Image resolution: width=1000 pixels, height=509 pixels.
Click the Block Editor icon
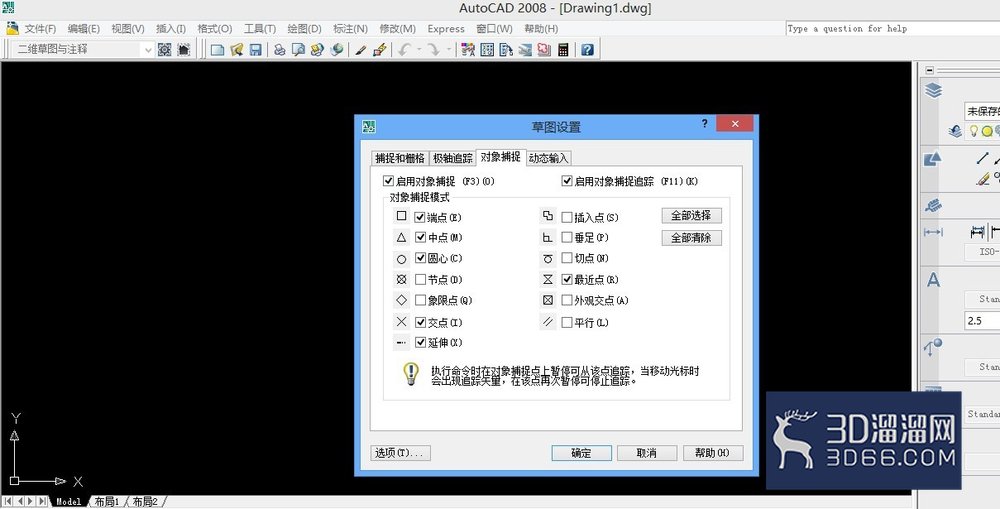379,50
